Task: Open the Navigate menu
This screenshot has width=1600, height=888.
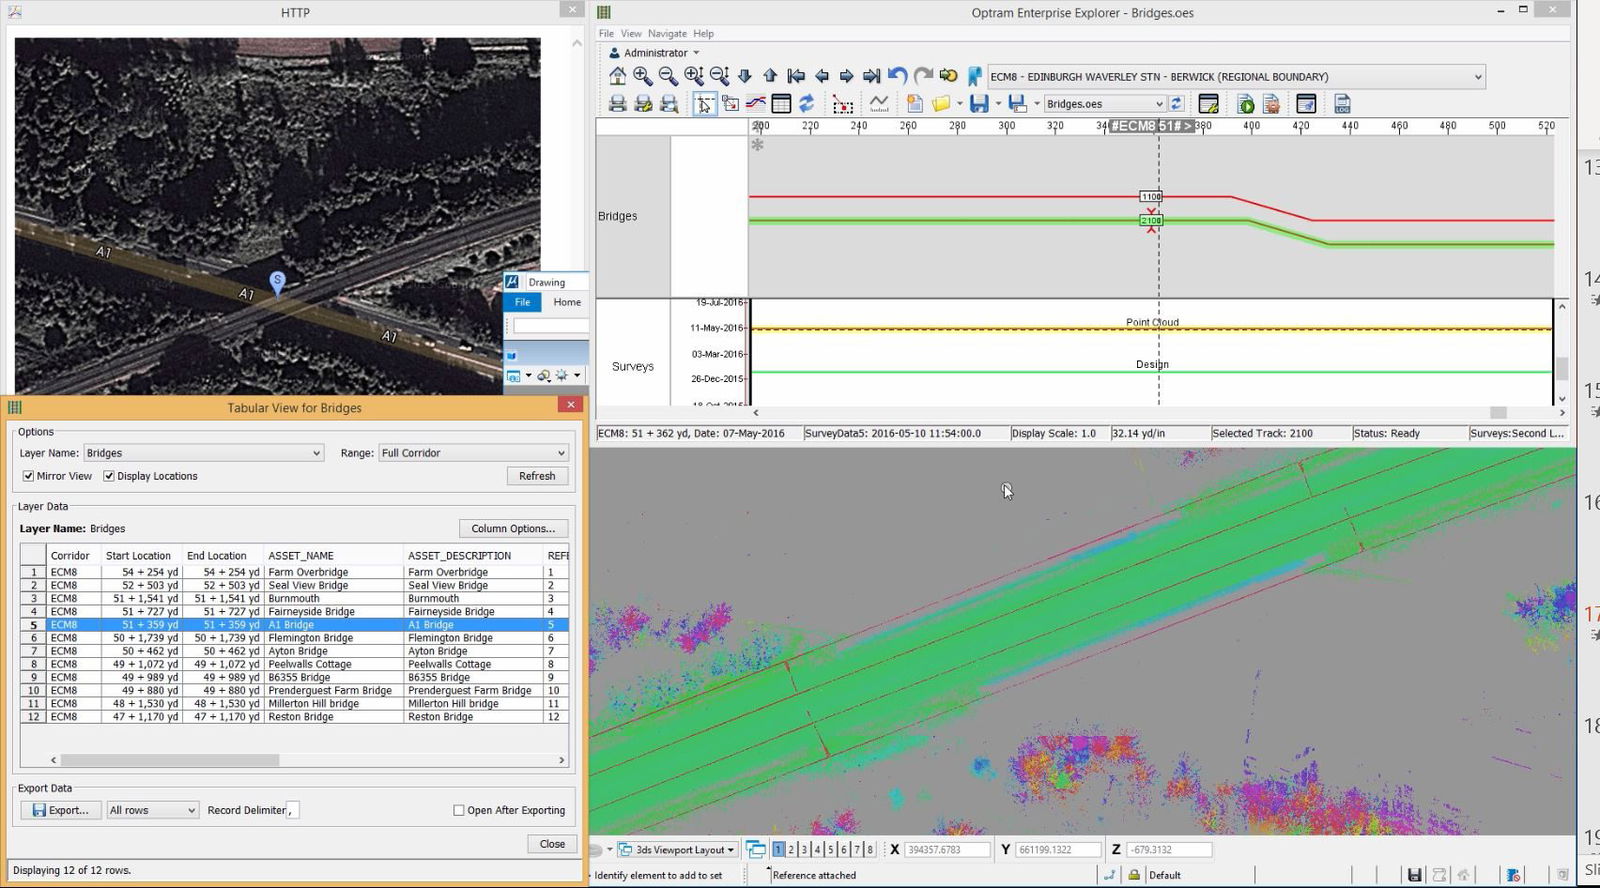Action: point(667,33)
